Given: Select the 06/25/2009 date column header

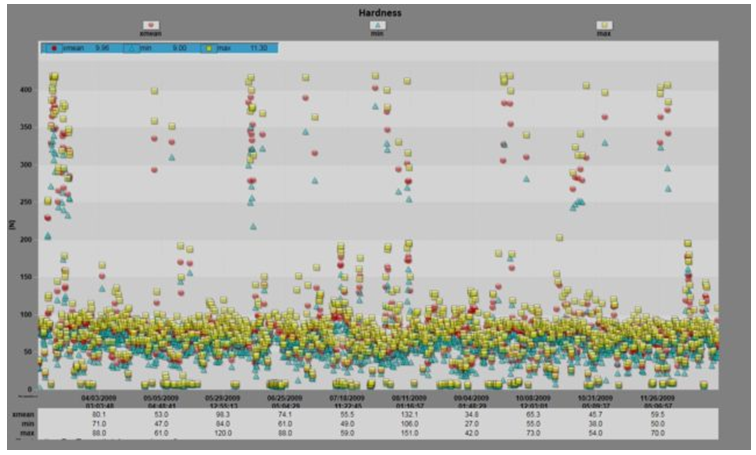Looking at the screenshot, I should coord(285,399).
